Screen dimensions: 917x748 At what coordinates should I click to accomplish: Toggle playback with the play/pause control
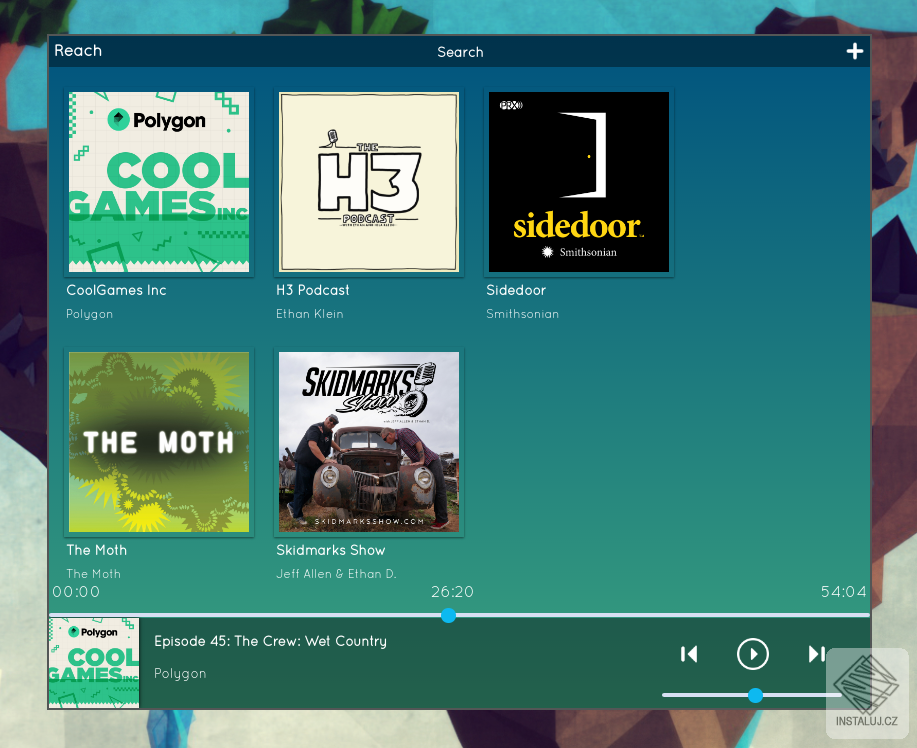(x=752, y=654)
